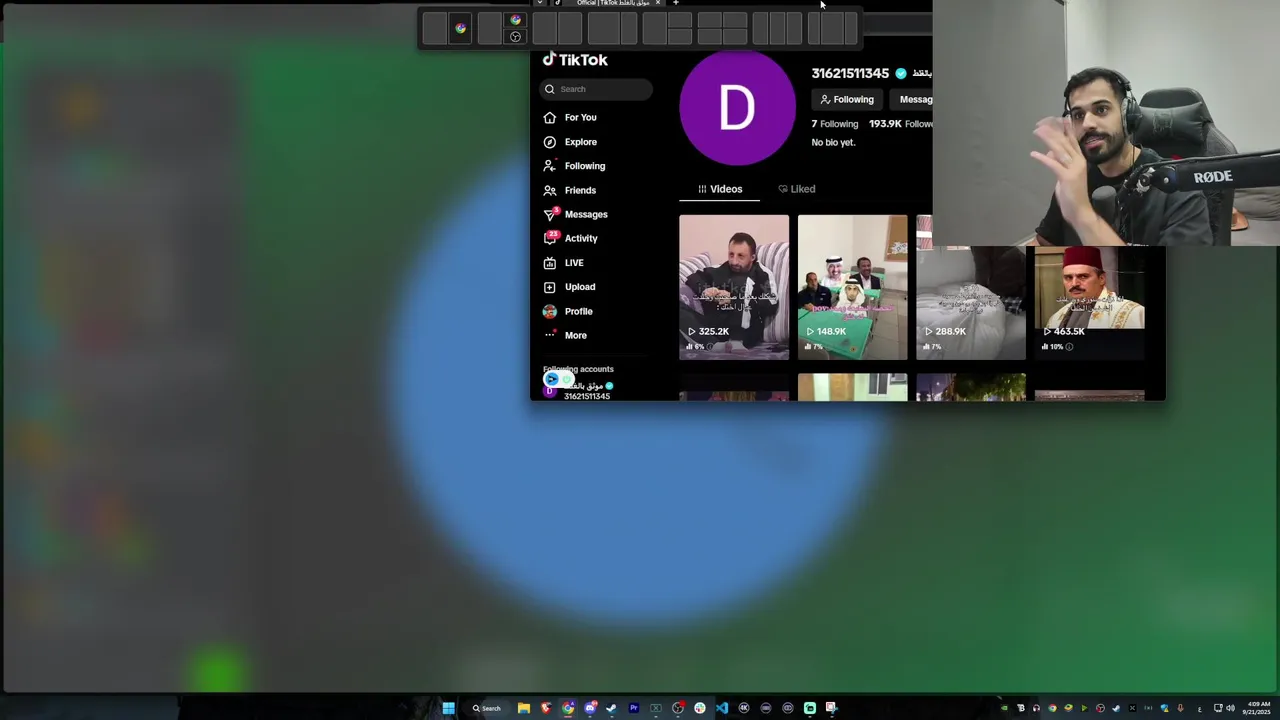Open the Friends page

click(580, 190)
